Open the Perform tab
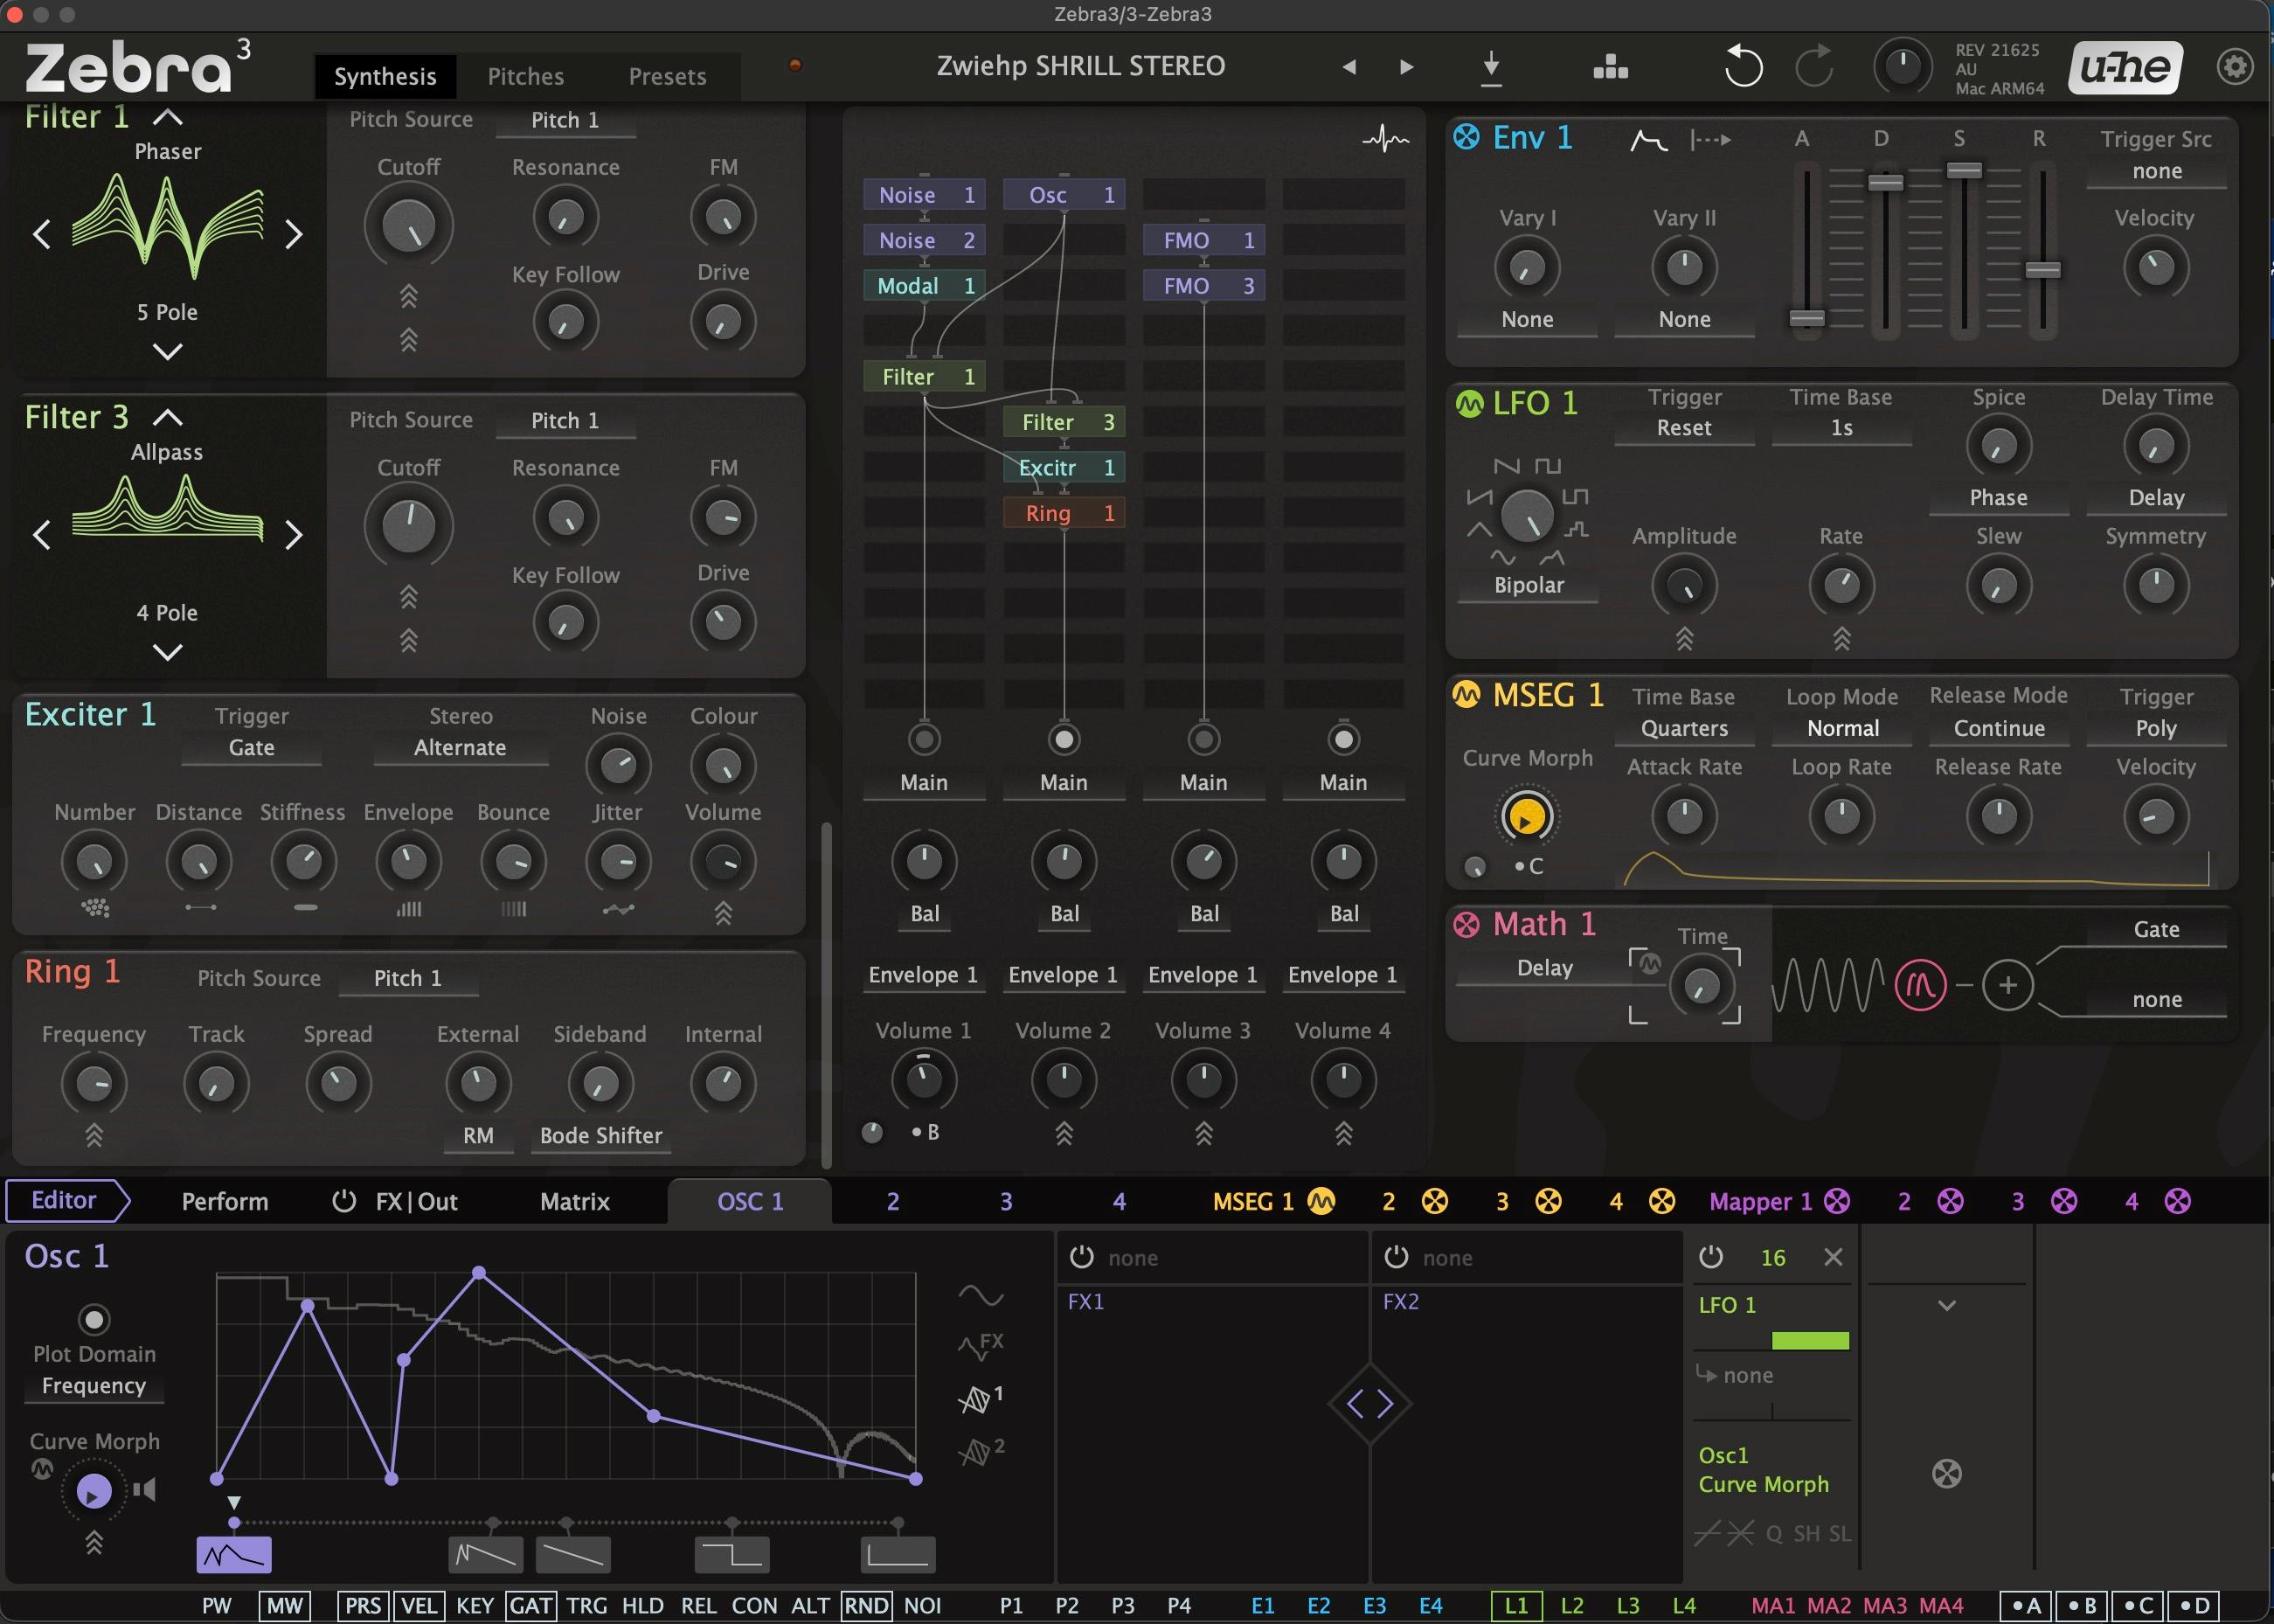Viewport: 2274px width, 1624px height. coord(225,1202)
